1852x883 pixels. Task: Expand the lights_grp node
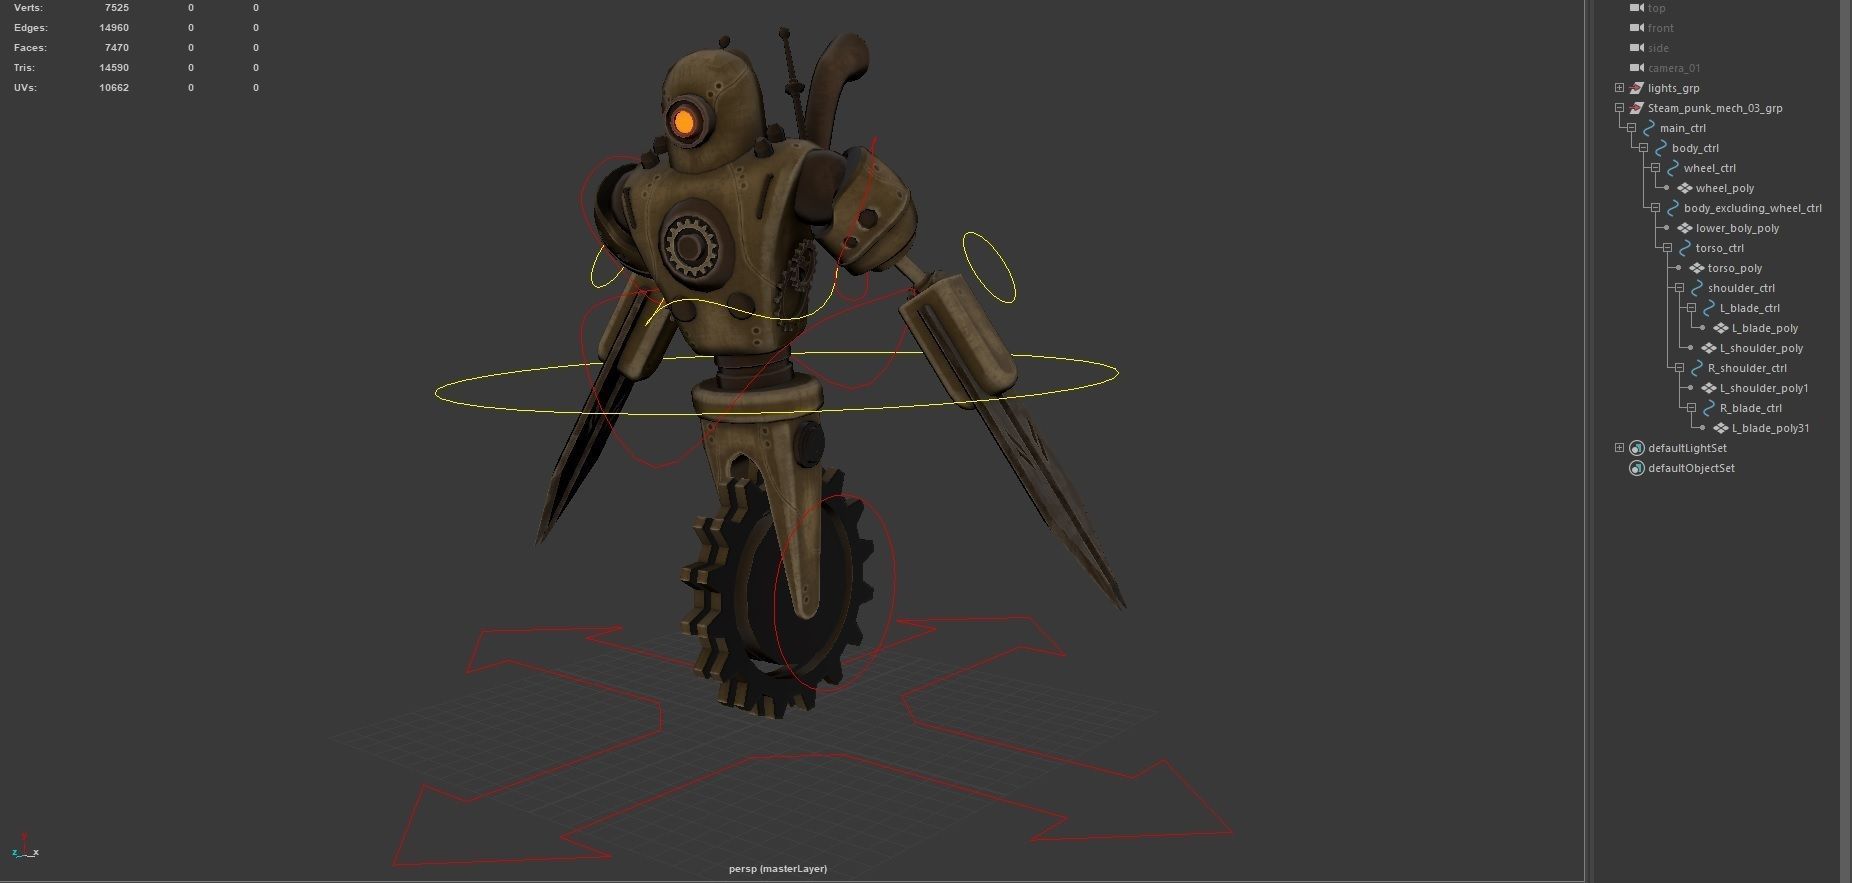[1619, 88]
